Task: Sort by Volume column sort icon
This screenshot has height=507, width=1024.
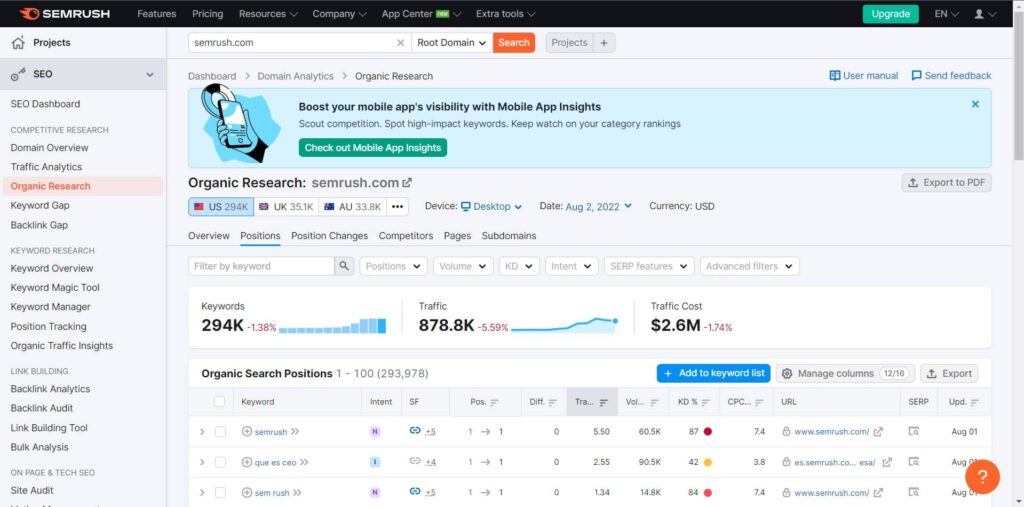Action: 654,402
